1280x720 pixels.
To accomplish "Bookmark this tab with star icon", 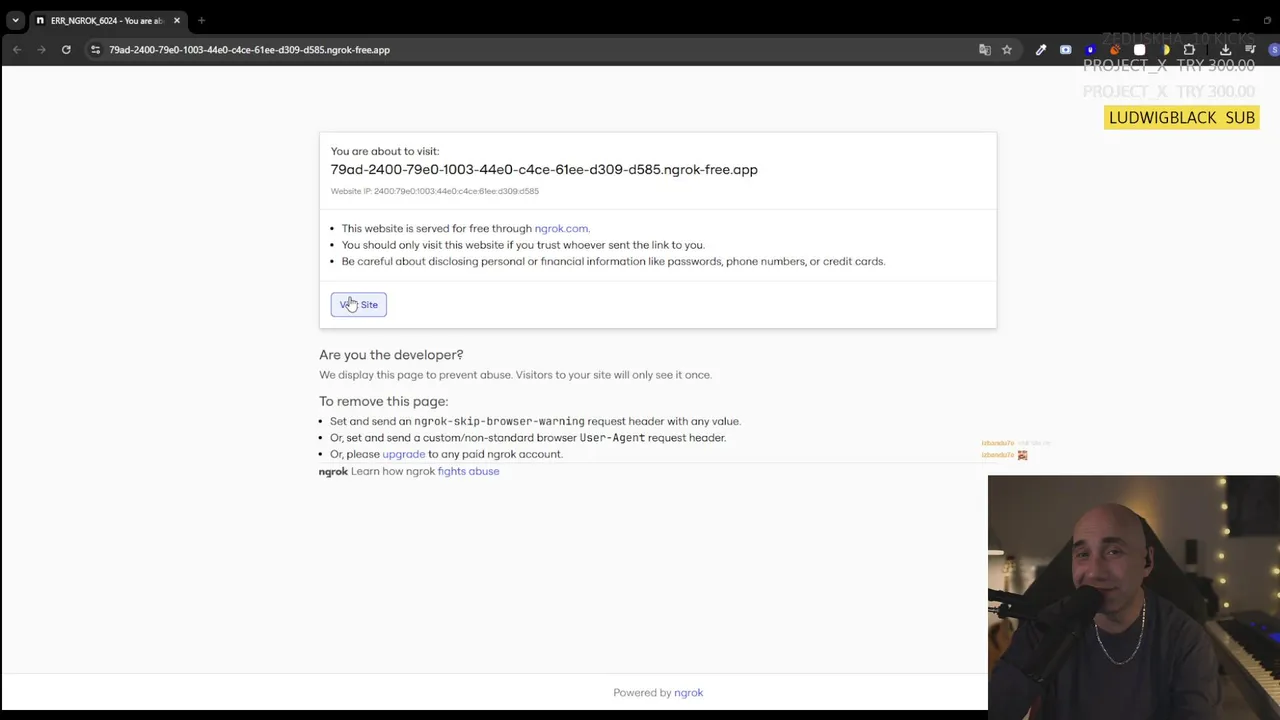I will point(1007,50).
